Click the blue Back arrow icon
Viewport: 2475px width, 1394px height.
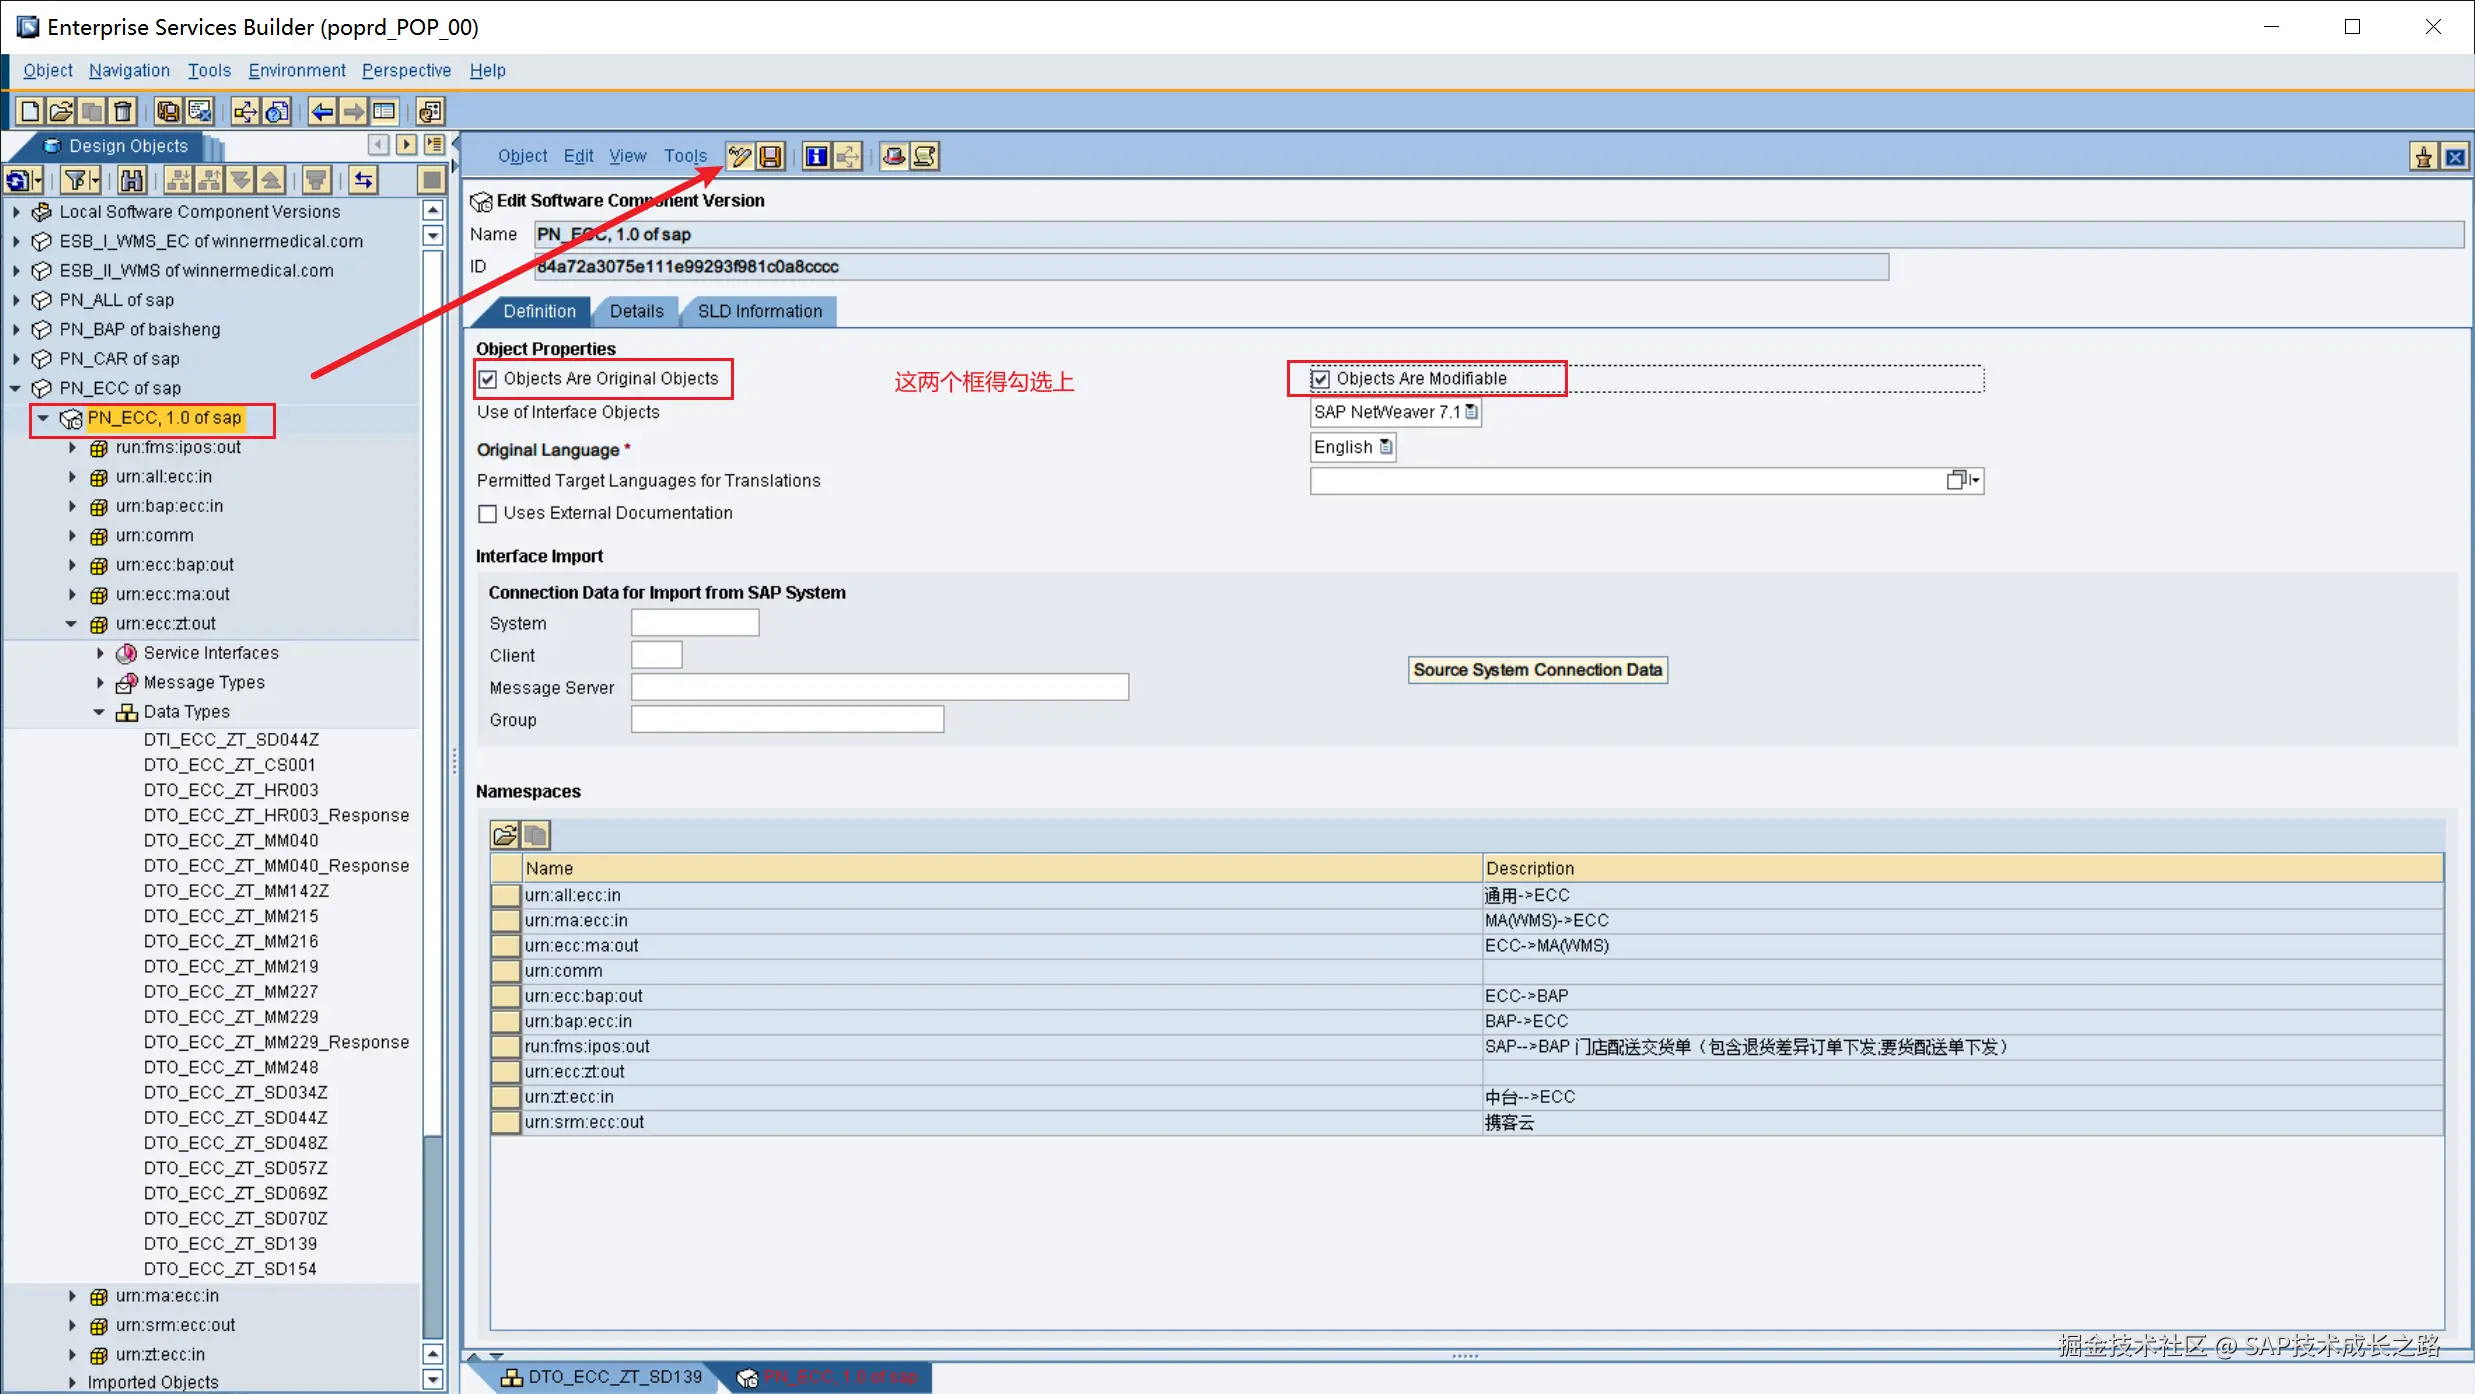pyautogui.click(x=322, y=111)
